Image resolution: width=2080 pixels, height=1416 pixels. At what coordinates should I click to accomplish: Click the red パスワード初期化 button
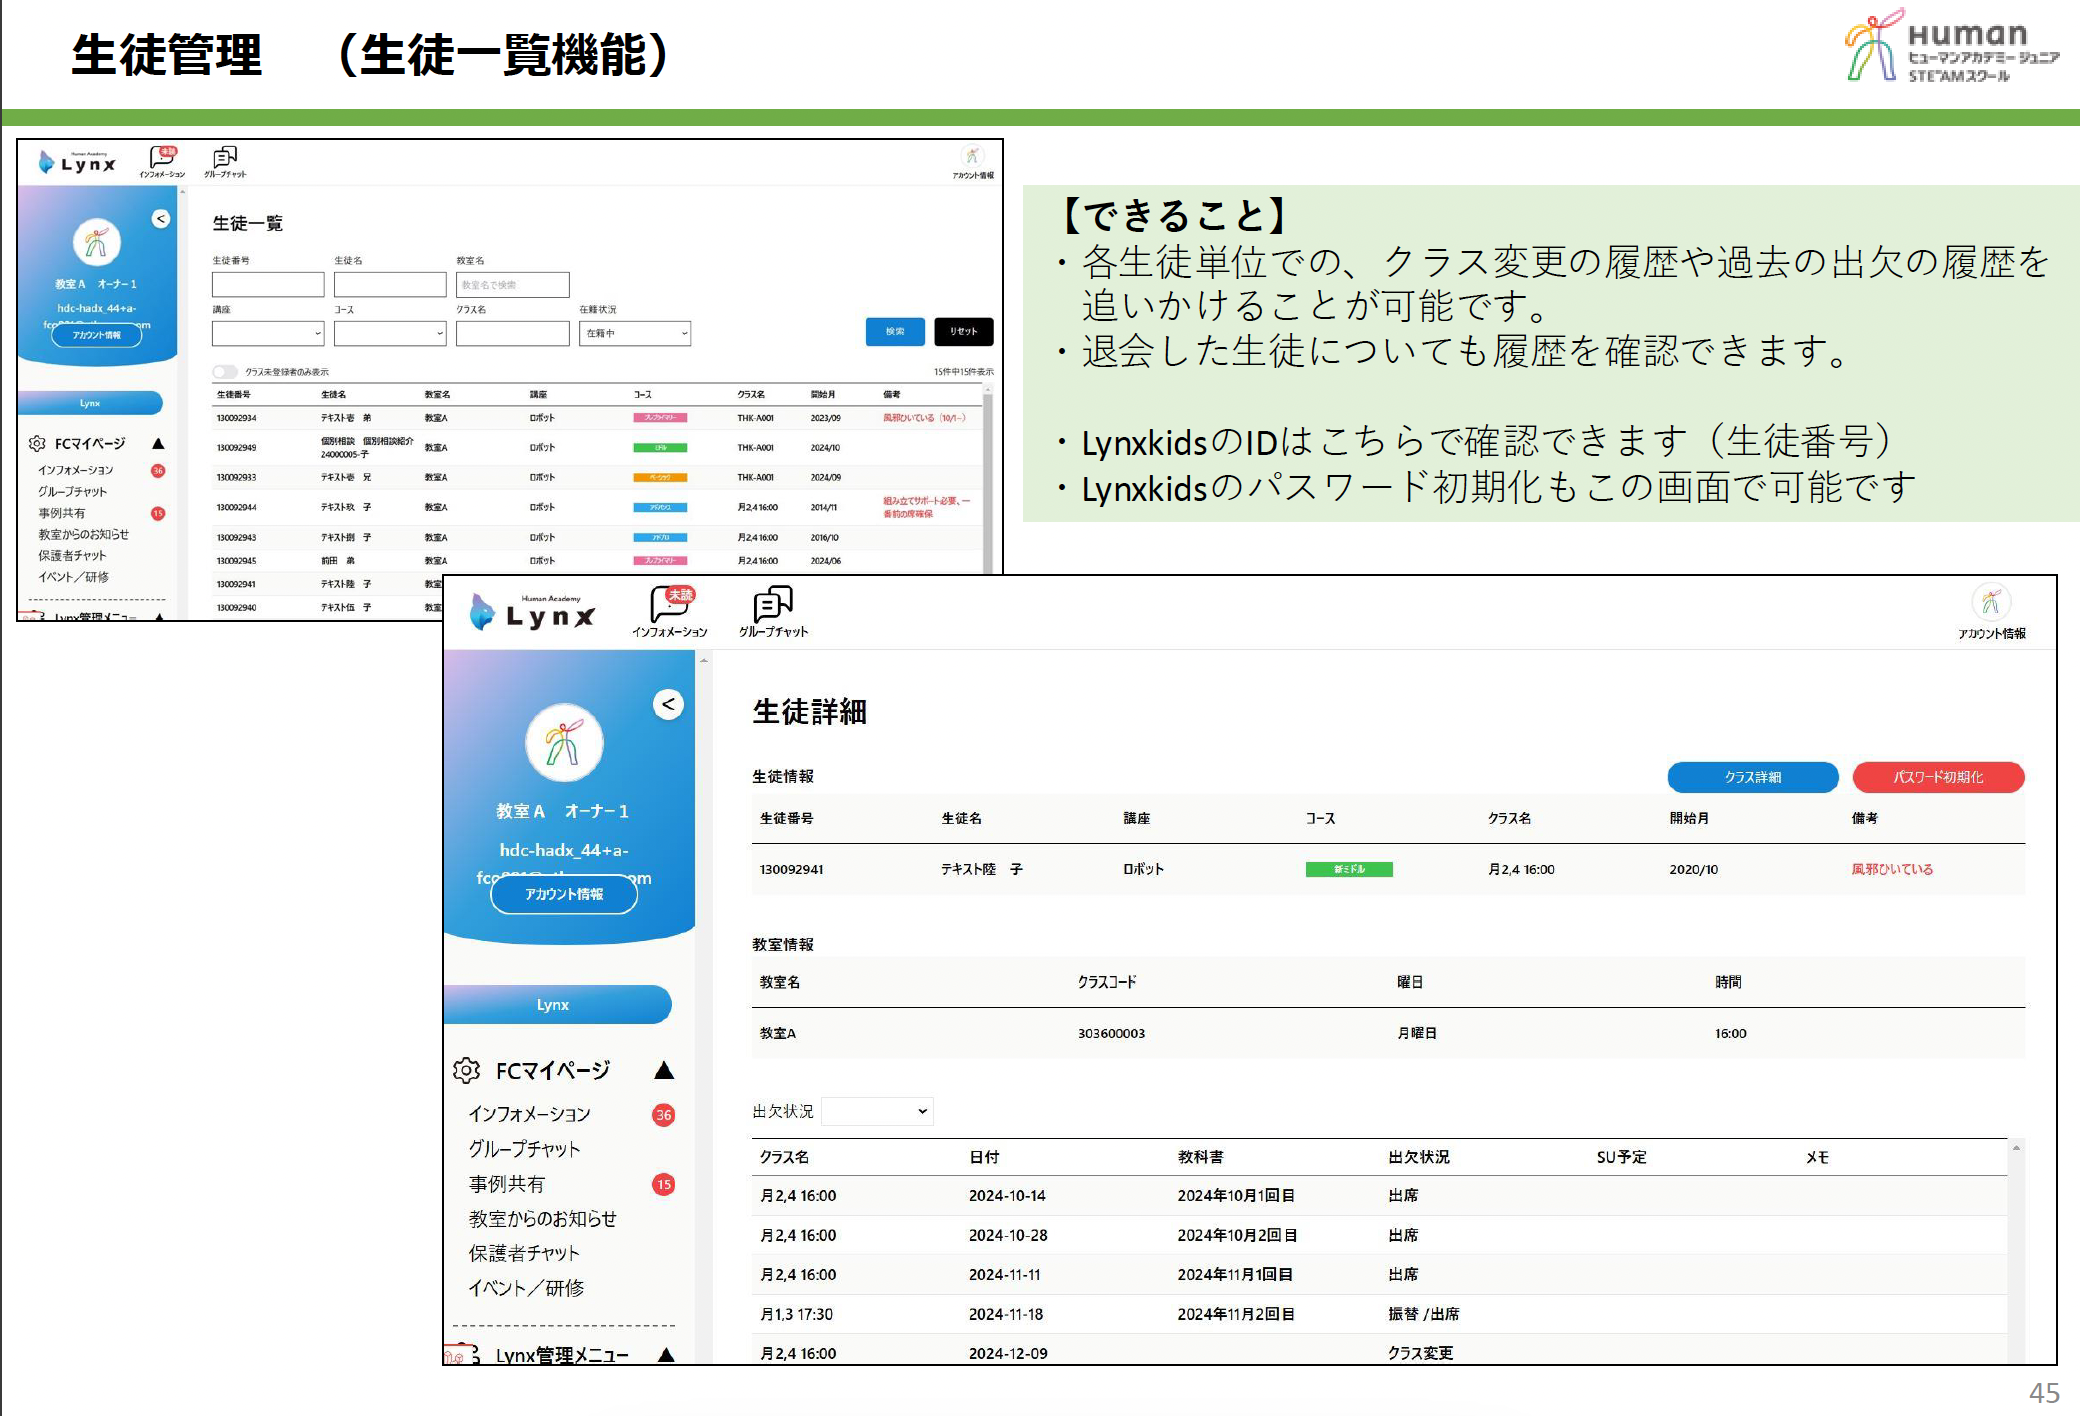pos(1937,777)
